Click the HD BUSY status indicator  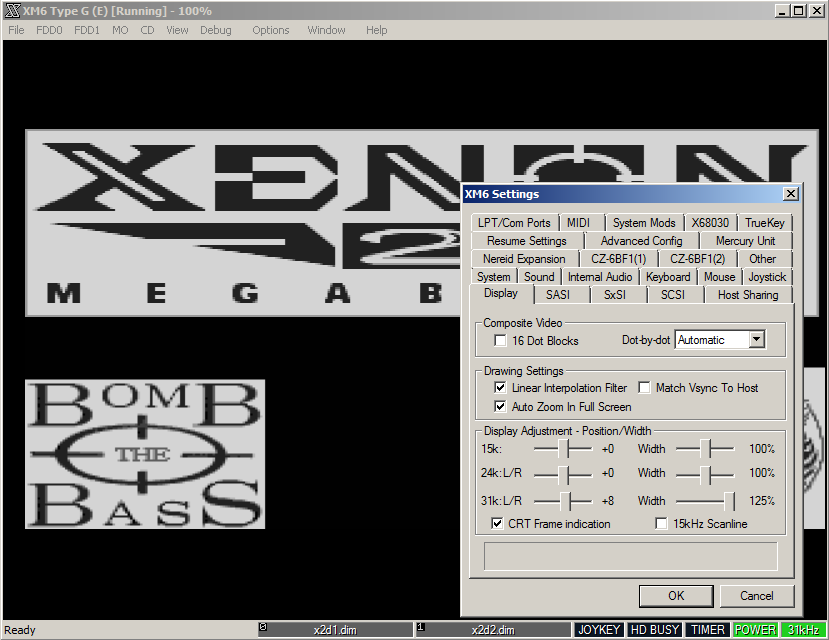click(655, 630)
